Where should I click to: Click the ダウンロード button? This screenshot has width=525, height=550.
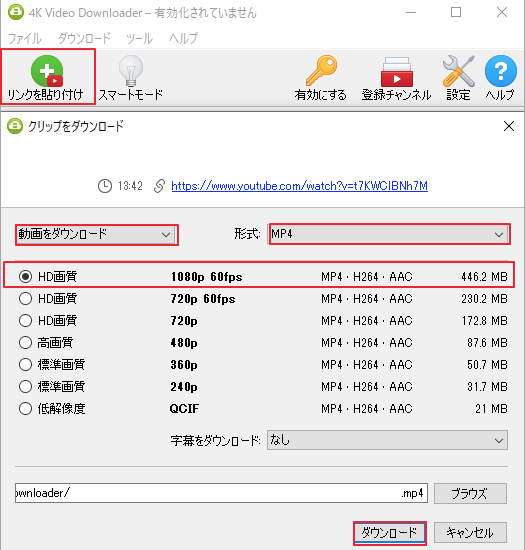[389, 533]
